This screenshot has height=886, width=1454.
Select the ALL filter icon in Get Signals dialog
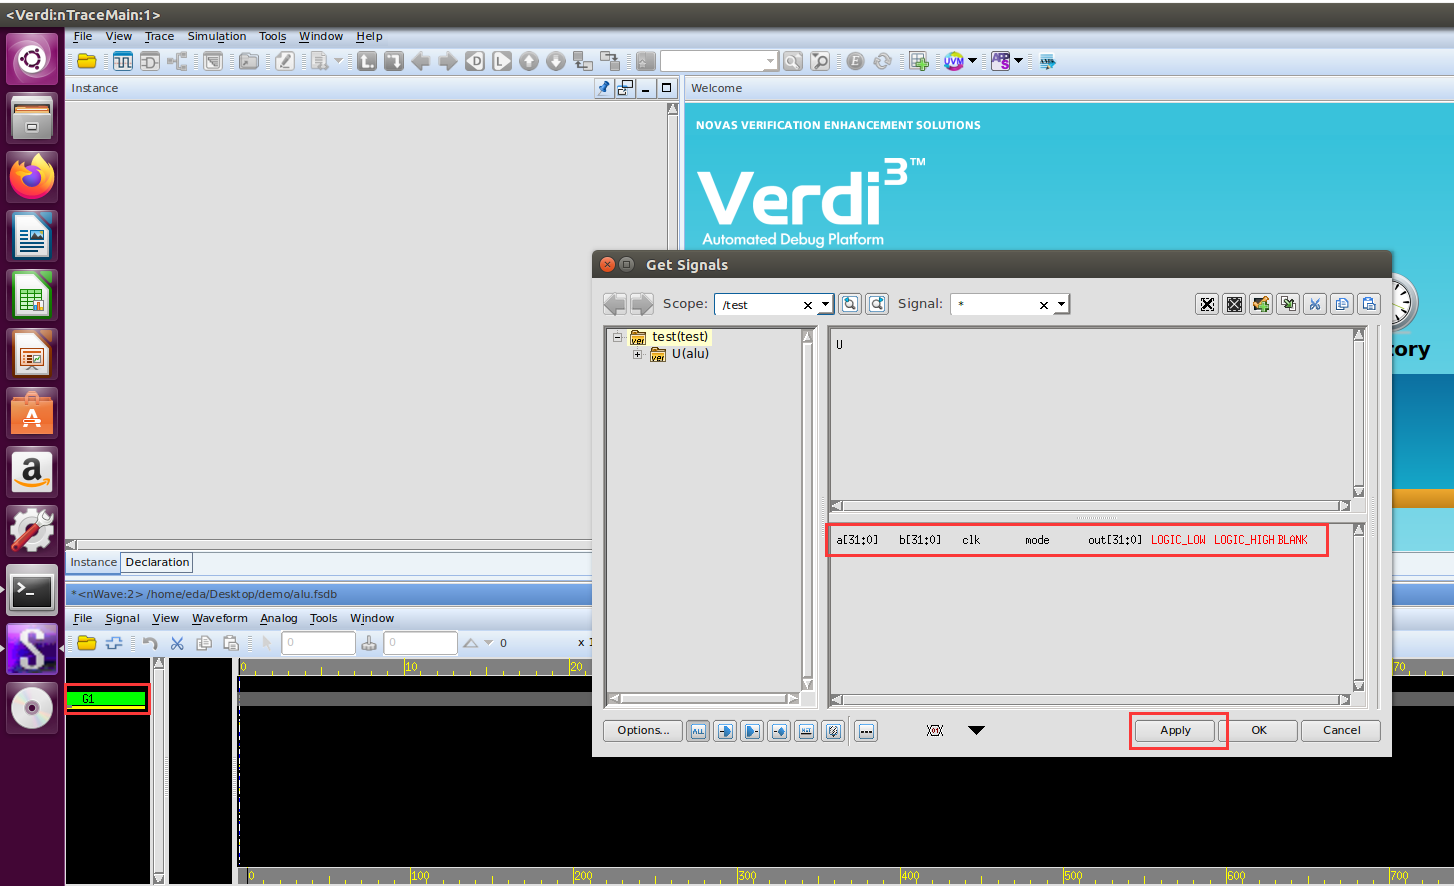pos(698,731)
